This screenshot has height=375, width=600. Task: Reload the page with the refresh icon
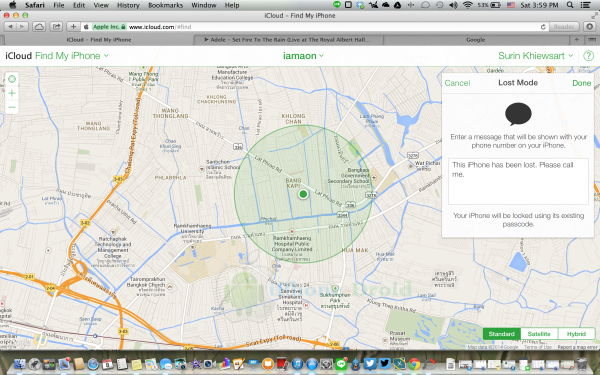tap(543, 27)
